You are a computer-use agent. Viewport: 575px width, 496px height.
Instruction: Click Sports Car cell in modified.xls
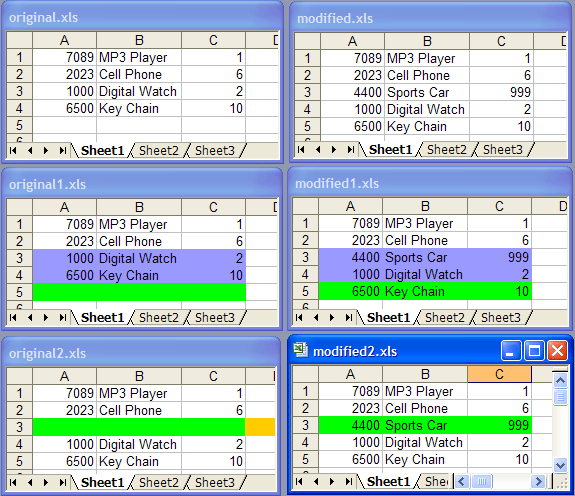tap(427, 92)
